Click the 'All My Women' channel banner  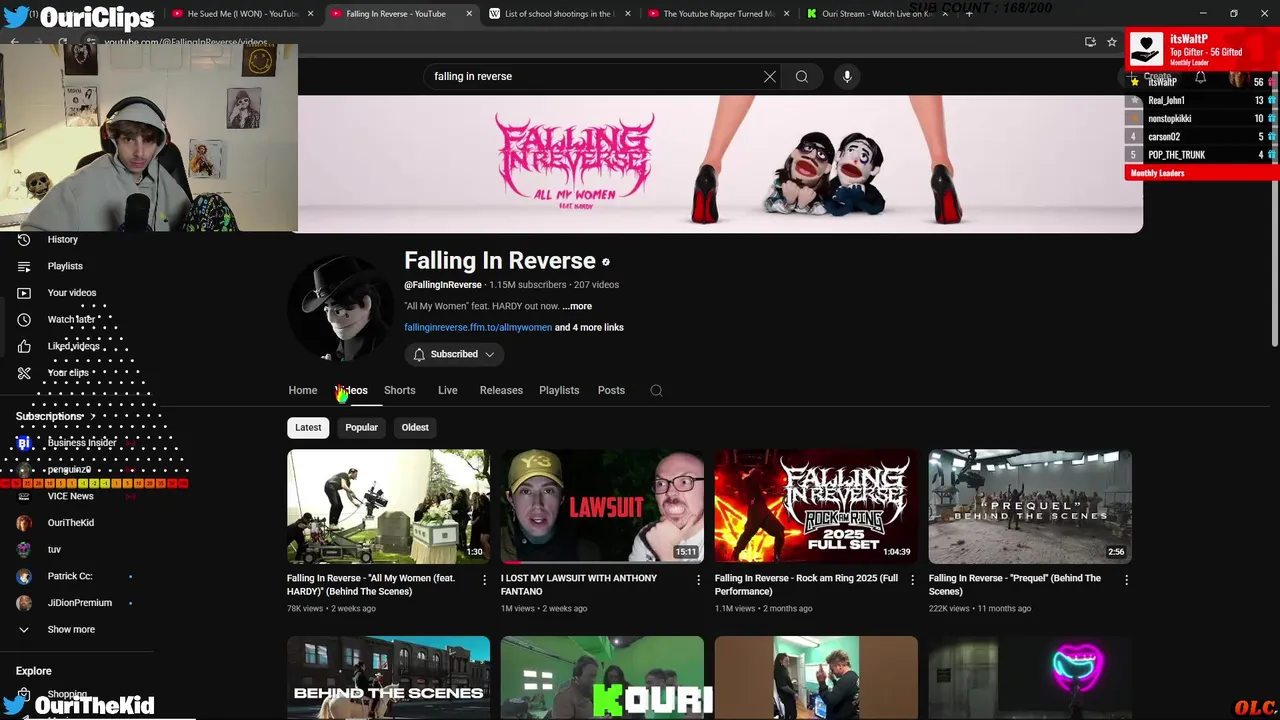[x=720, y=164]
